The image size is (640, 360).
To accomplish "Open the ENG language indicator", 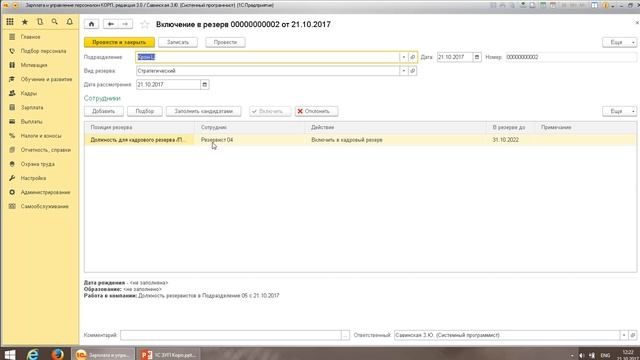I will click(605, 355).
